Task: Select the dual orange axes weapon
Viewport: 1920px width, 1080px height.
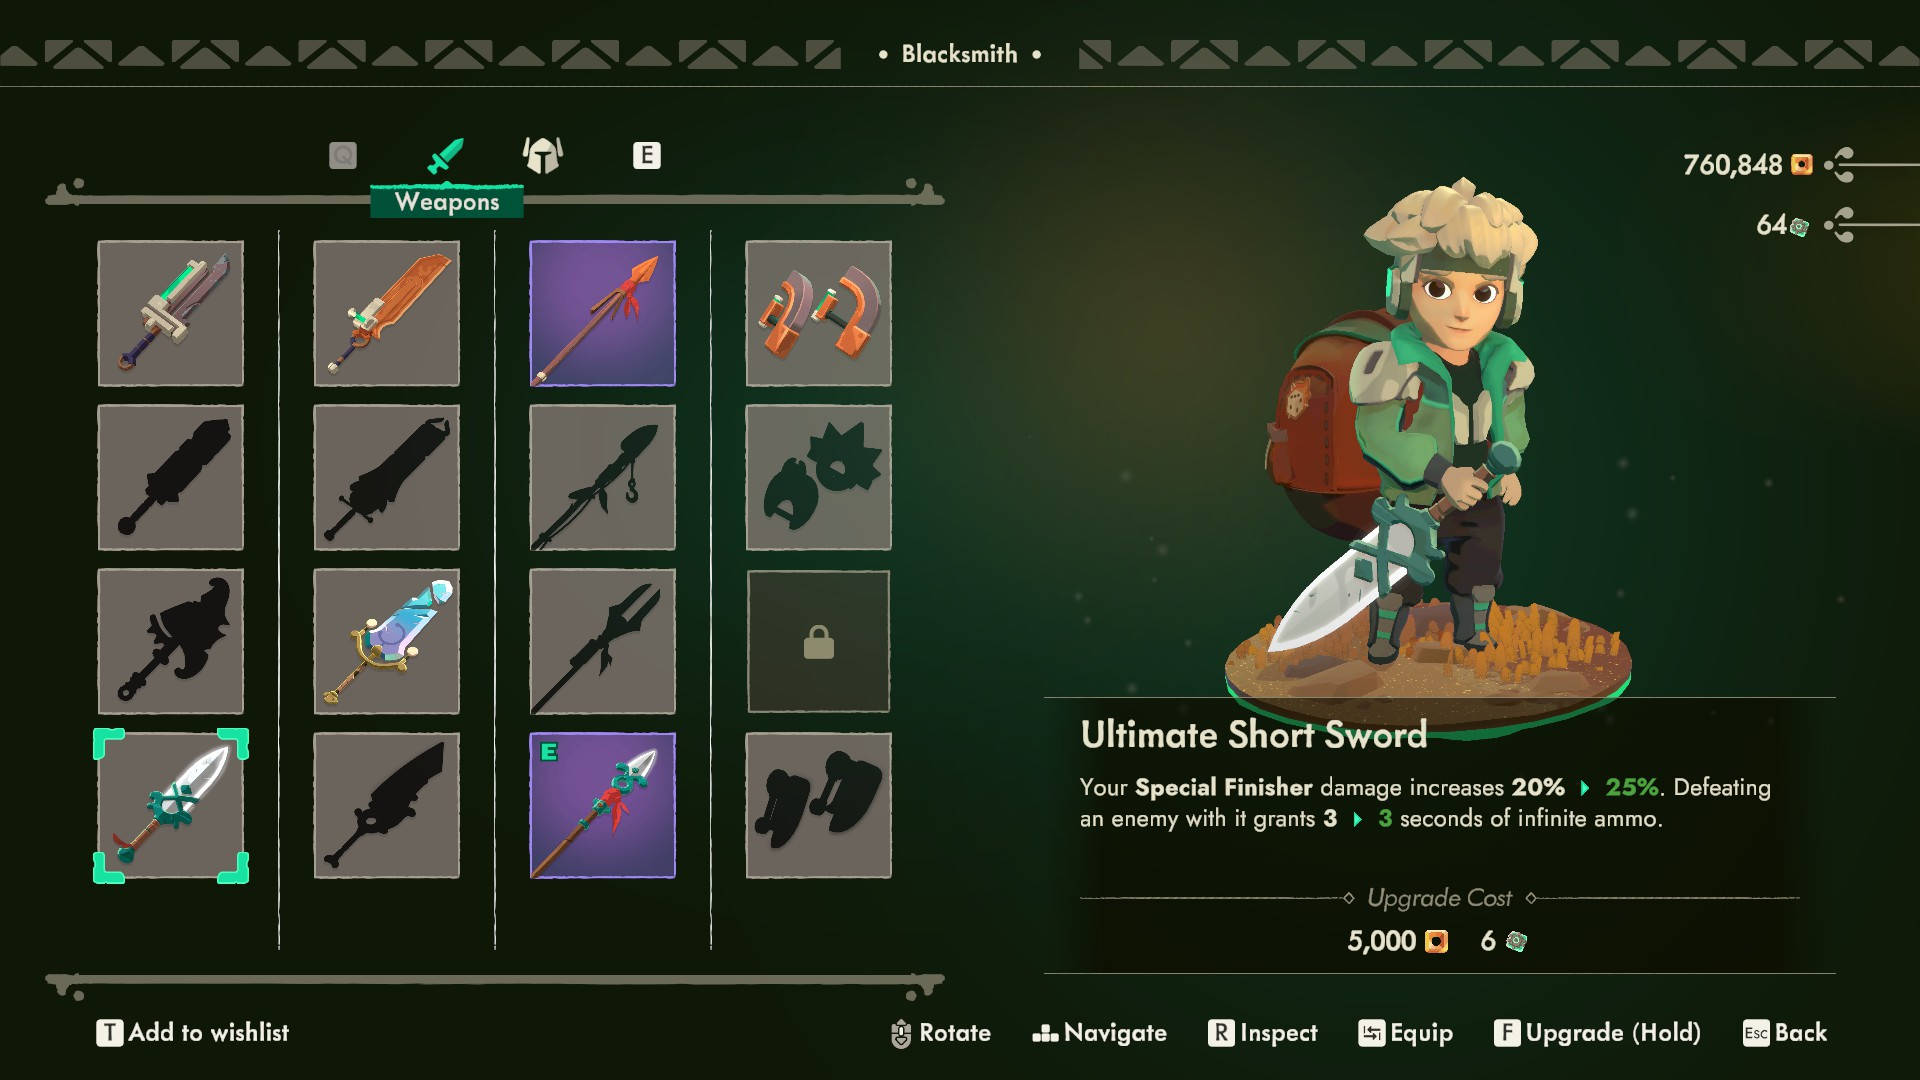Action: click(x=818, y=313)
